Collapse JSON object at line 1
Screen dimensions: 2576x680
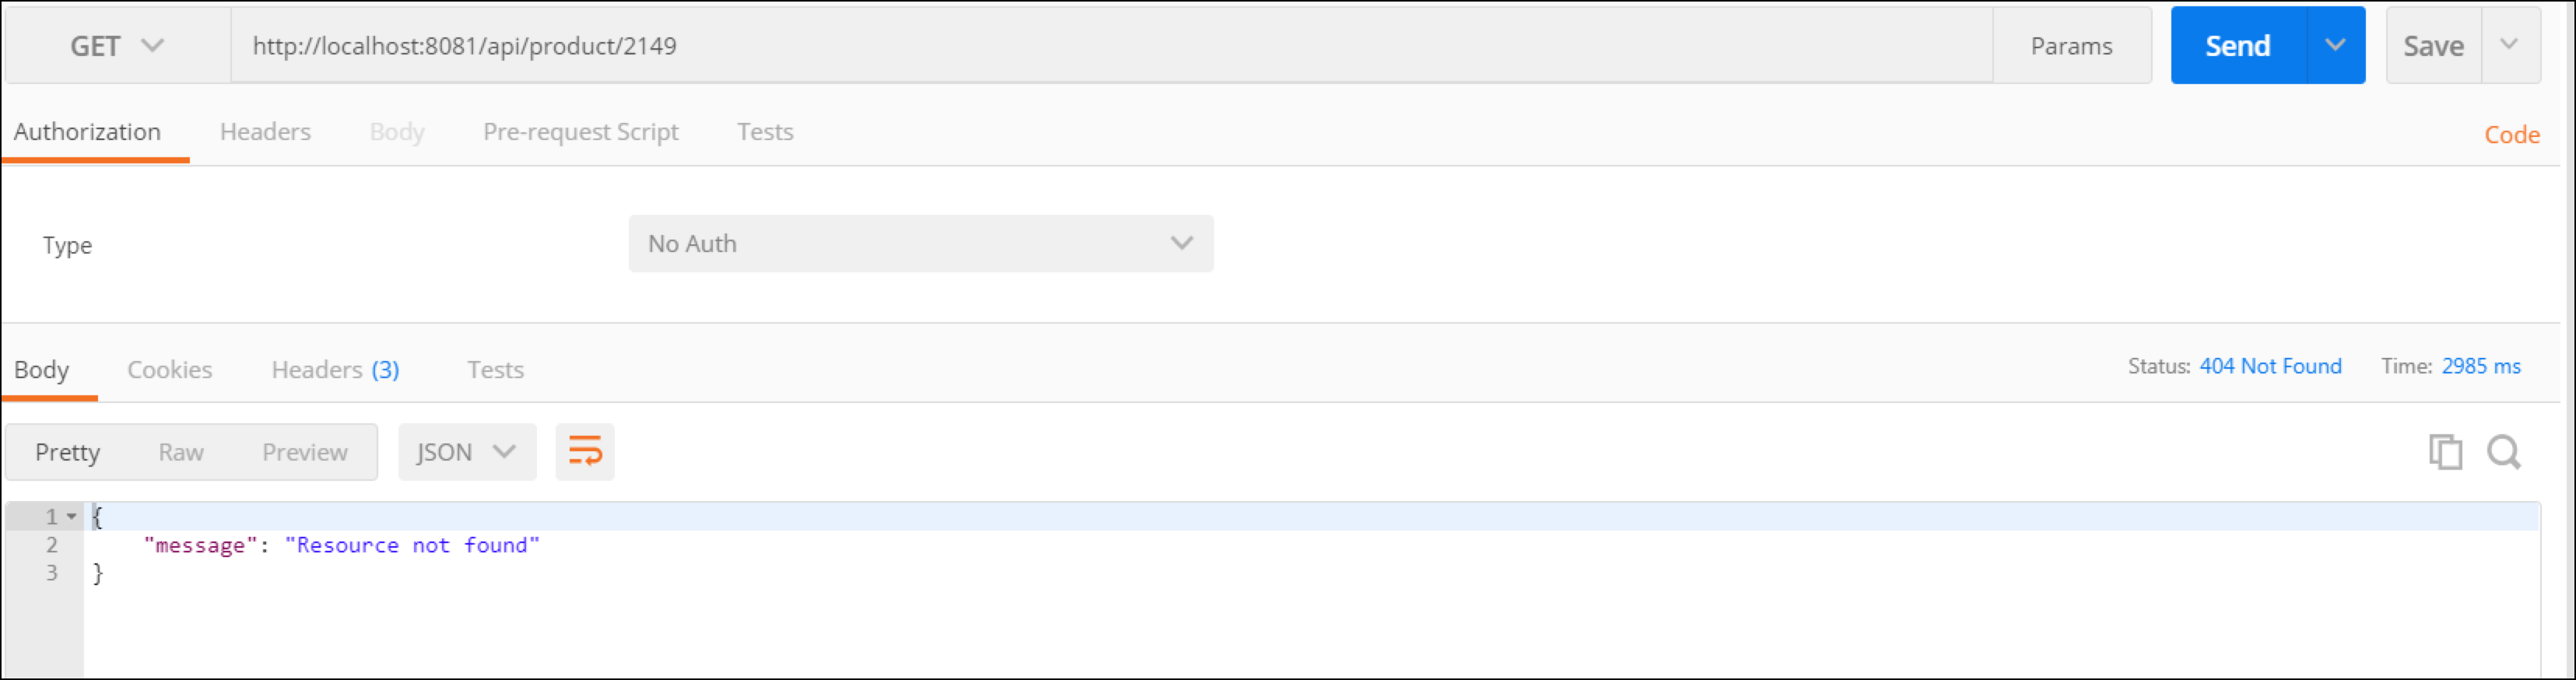coord(72,517)
